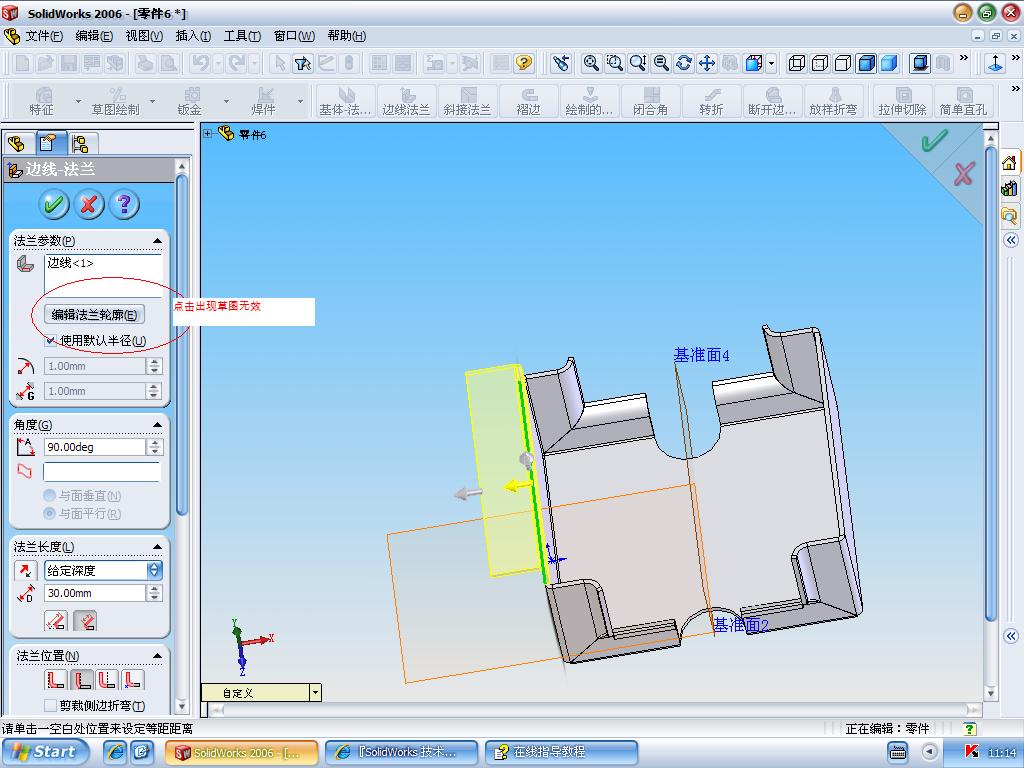The width and height of the screenshot is (1024, 768).
Task: Switch to SolidWorks 技术 browser taskbar window
Action: (402, 752)
